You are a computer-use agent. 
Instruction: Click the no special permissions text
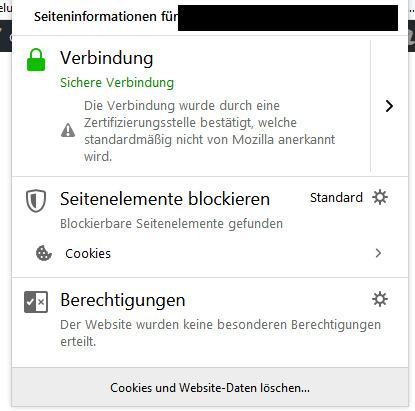tap(220, 333)
